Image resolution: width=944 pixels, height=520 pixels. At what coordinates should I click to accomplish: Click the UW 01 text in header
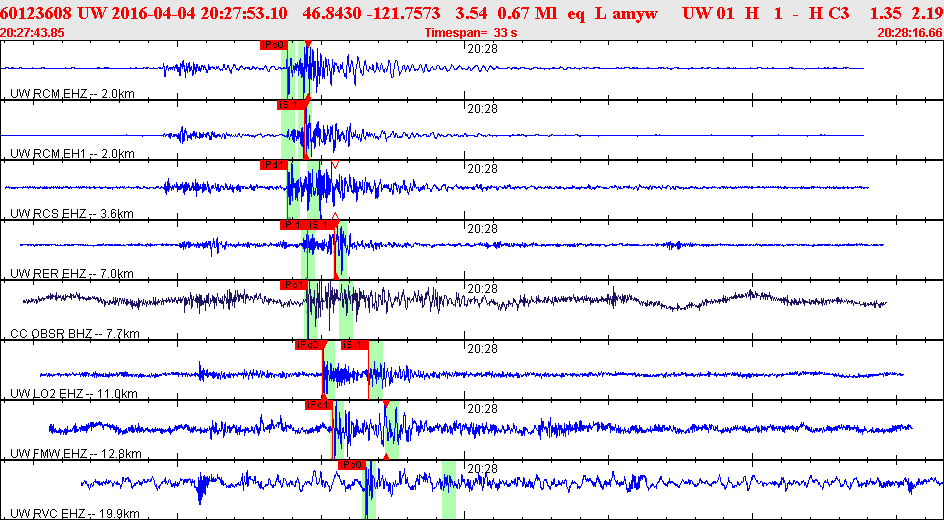point(709,13)
